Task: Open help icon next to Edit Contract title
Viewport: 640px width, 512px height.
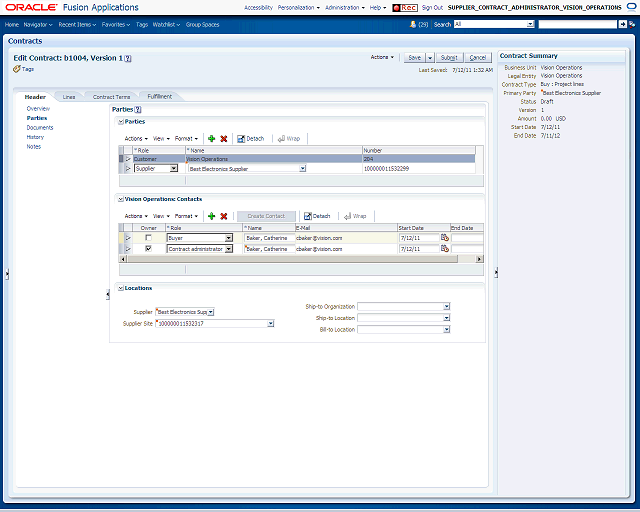Action: (x=128, y=58)
